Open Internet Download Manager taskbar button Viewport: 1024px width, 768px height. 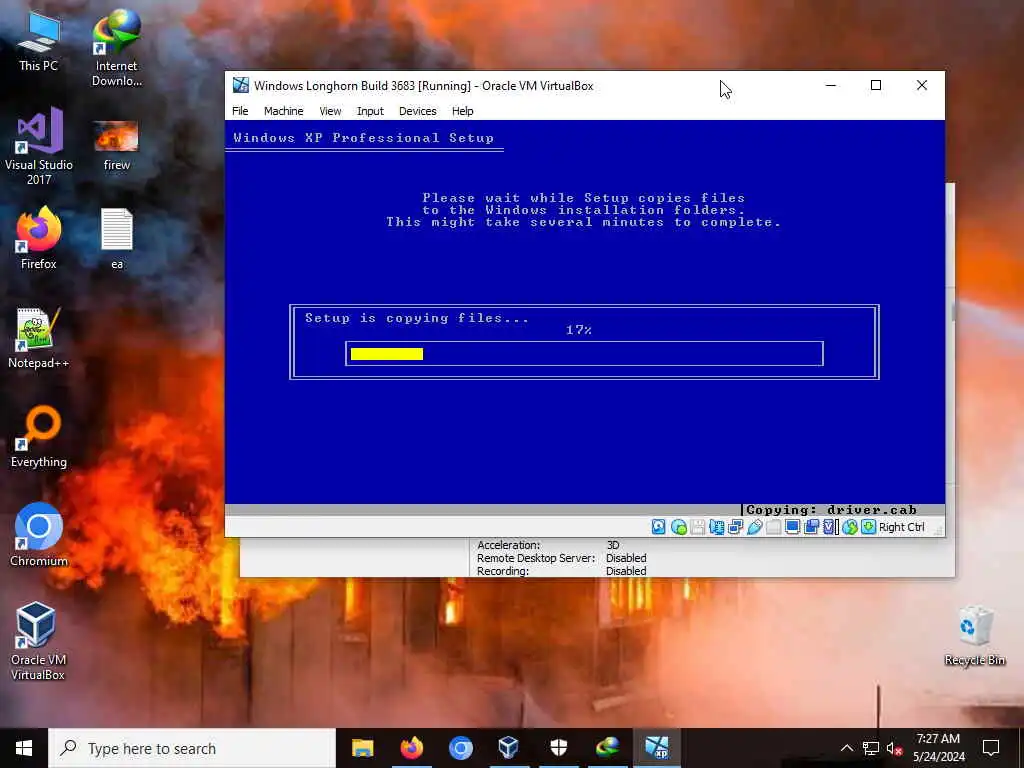[x=607, y=748]
